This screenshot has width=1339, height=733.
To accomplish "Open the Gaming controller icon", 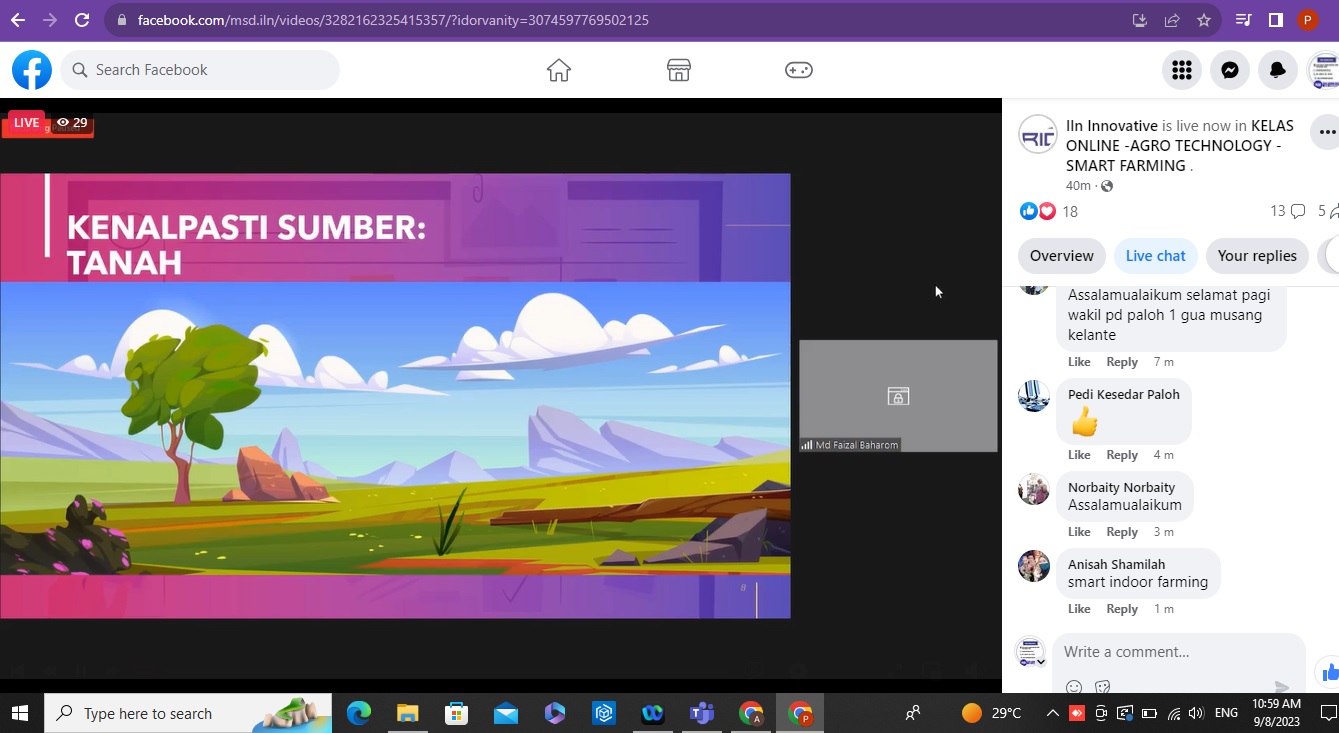I will point(798,70).
